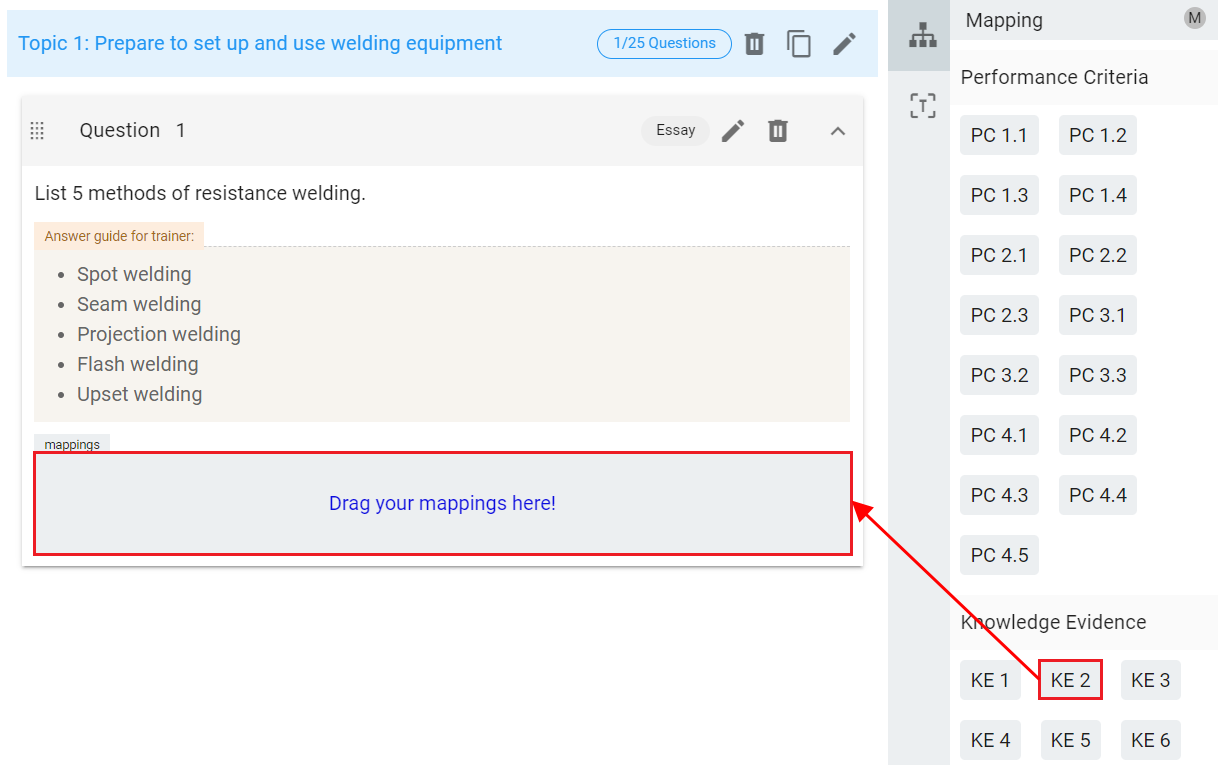The height and width of the screenshot is (765, 1218).
Task: Select the PC 2.3 mapping chip
Action: tap(999, 315)
